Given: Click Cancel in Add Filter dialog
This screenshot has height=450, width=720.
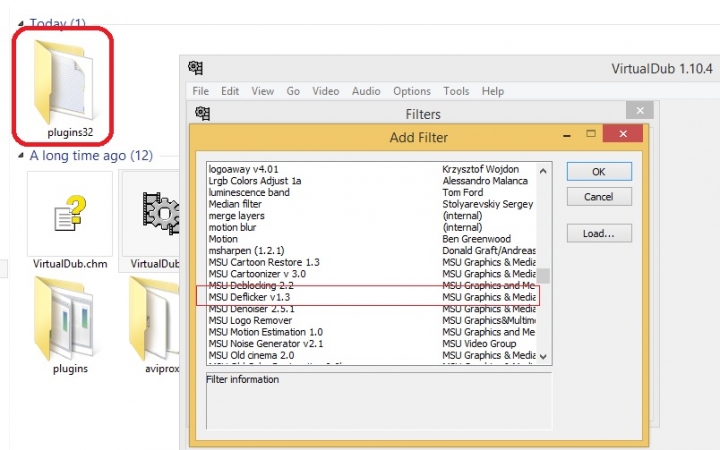Looking at the screenshot, I should (x=599, y=197).
